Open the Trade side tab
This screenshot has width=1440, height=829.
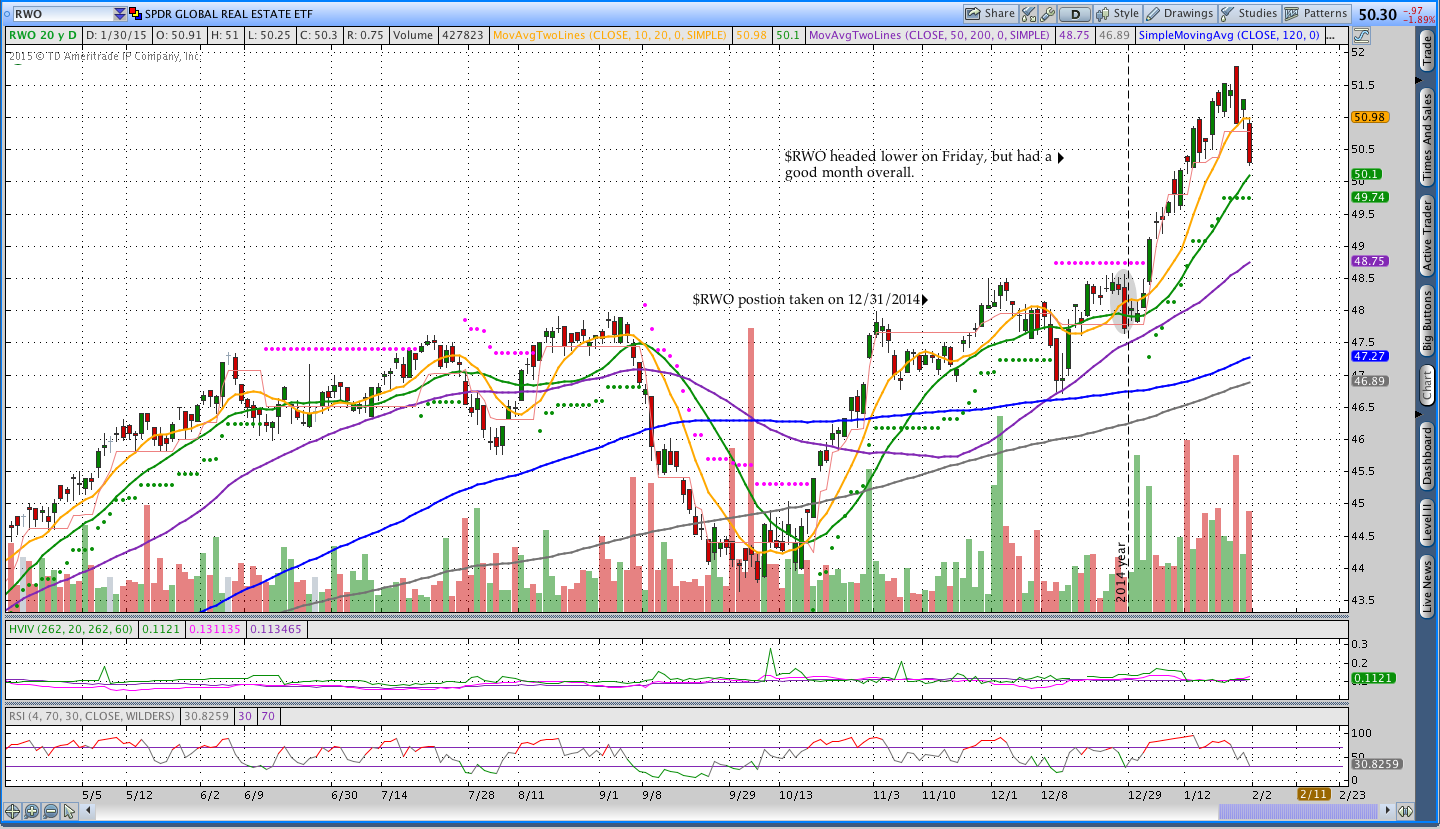click(x=1428, y=50)
